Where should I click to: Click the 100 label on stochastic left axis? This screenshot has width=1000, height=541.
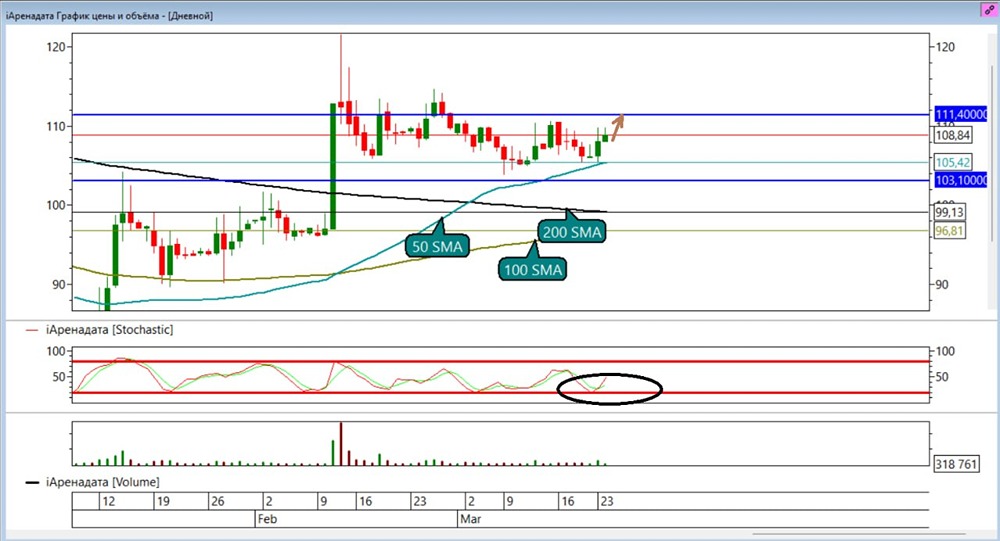(56, 351)
